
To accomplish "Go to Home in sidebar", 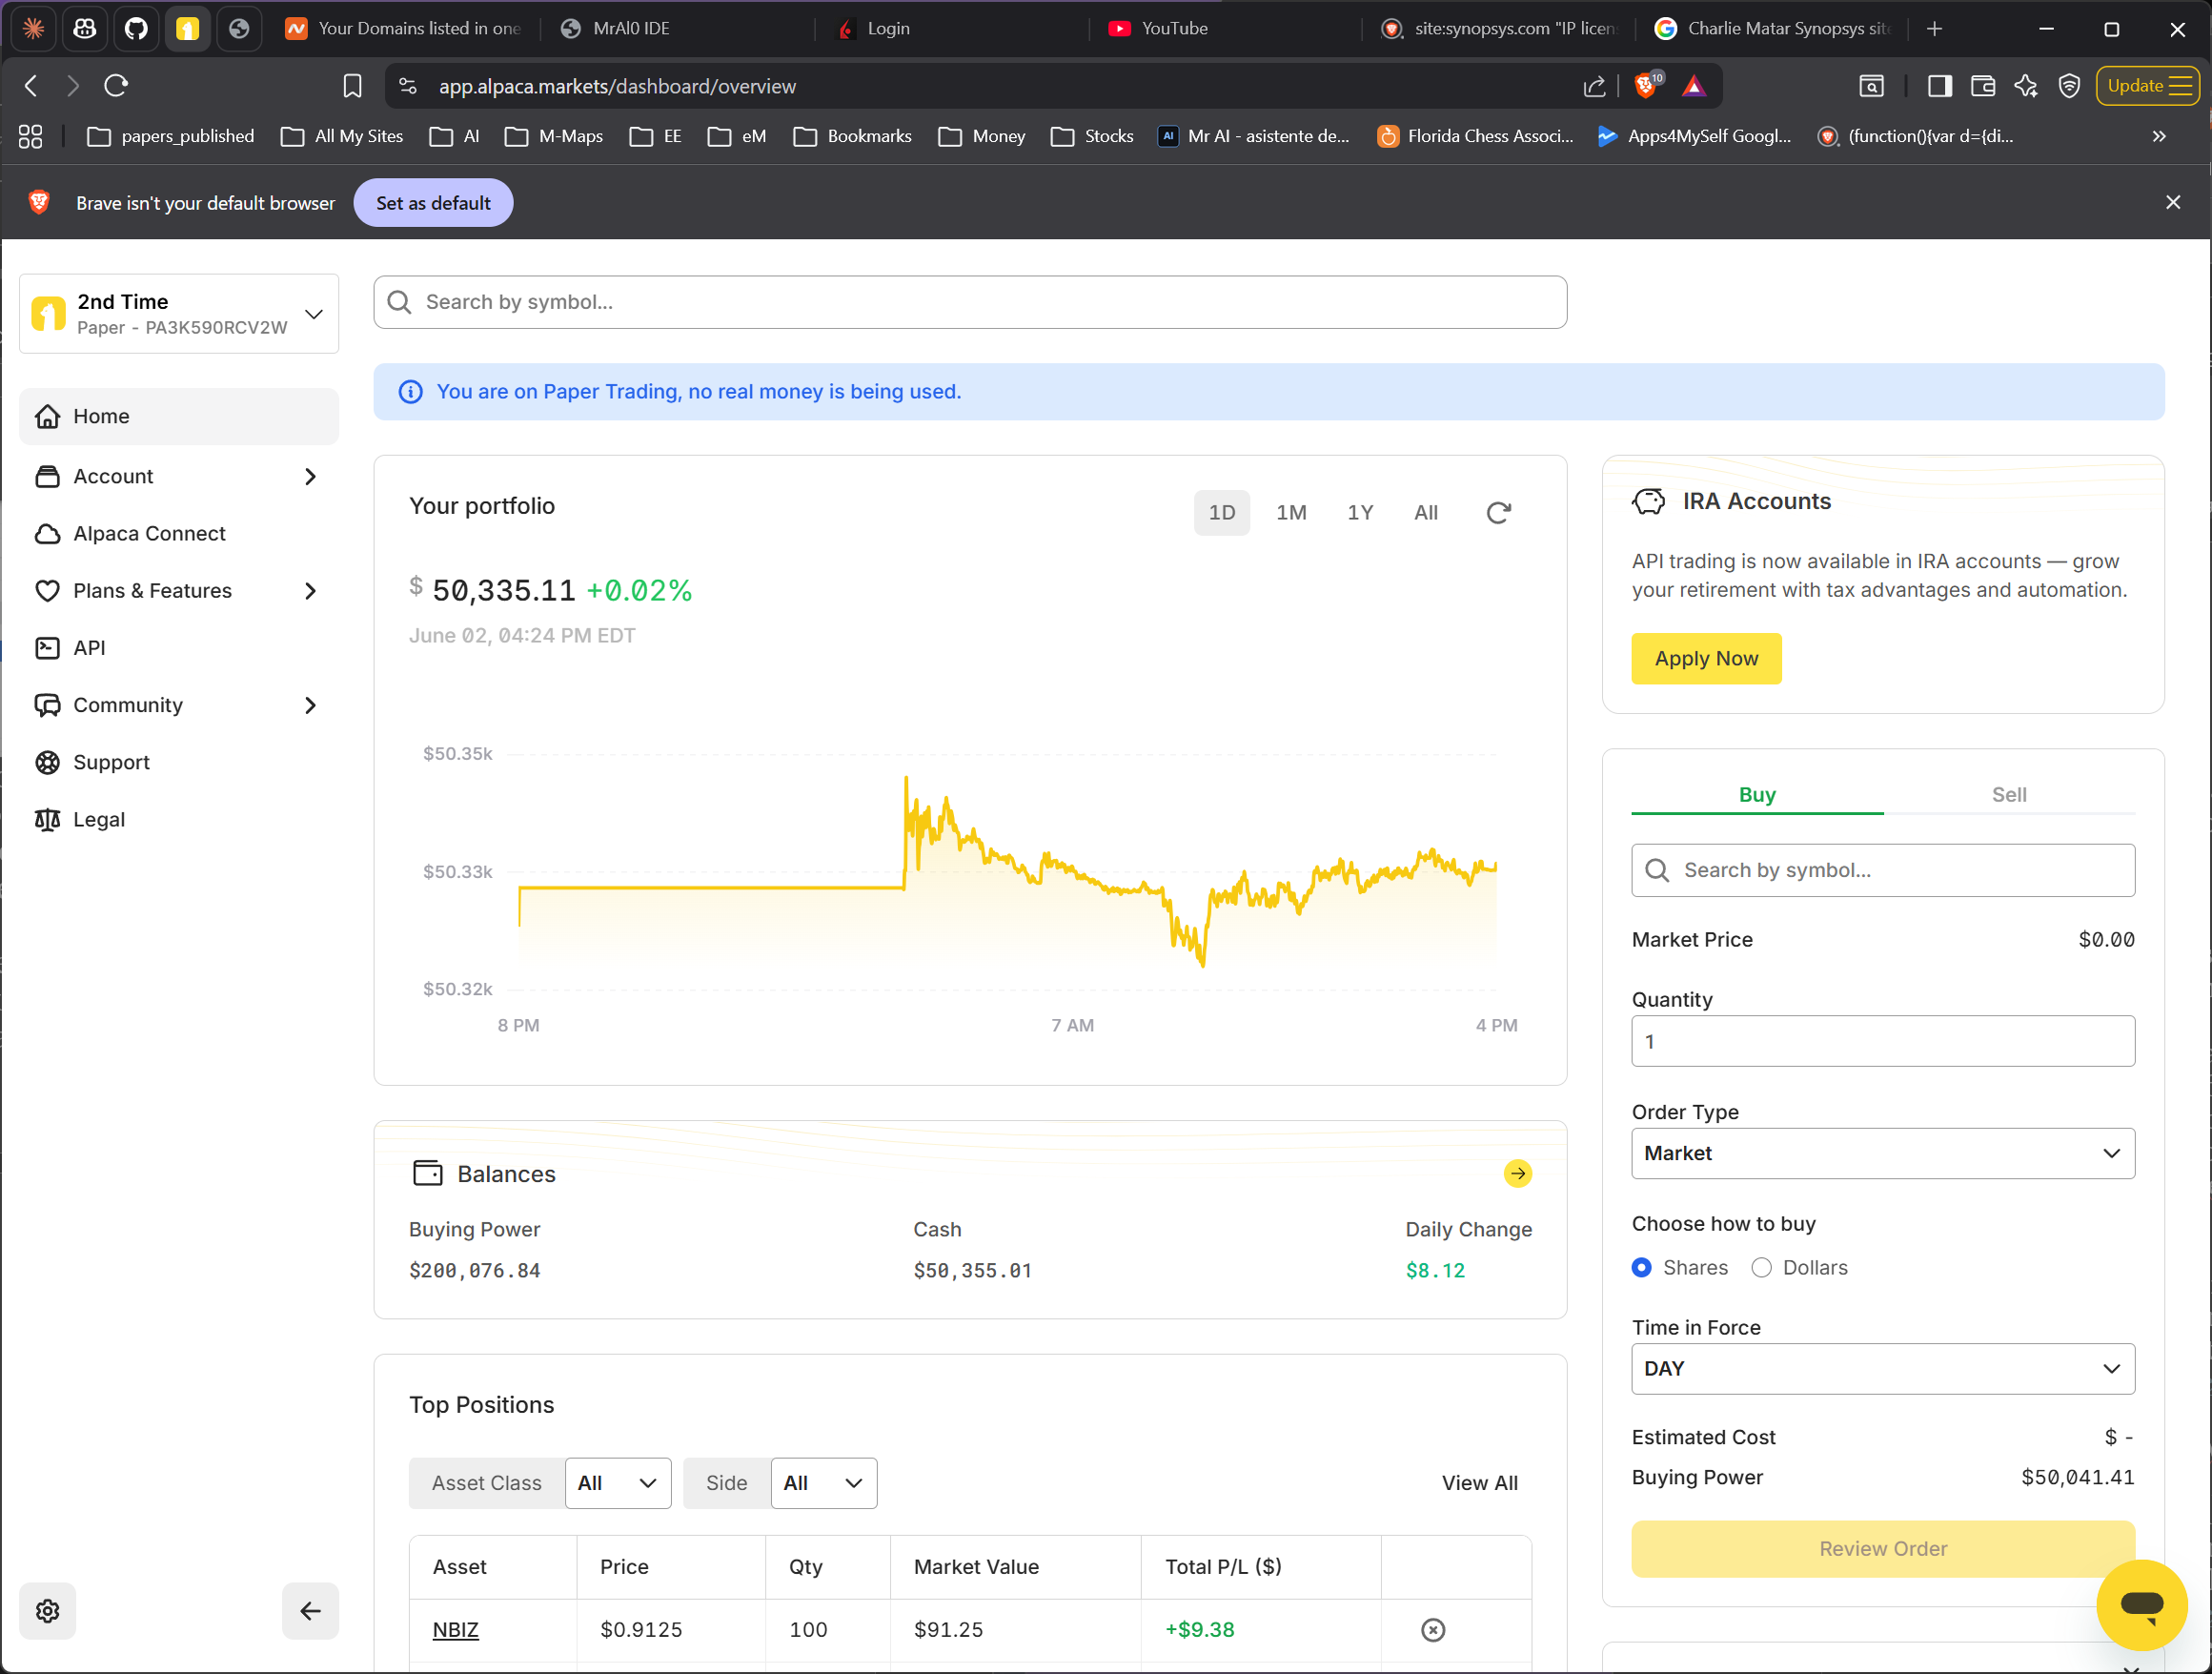I will [x=179, y=416].
